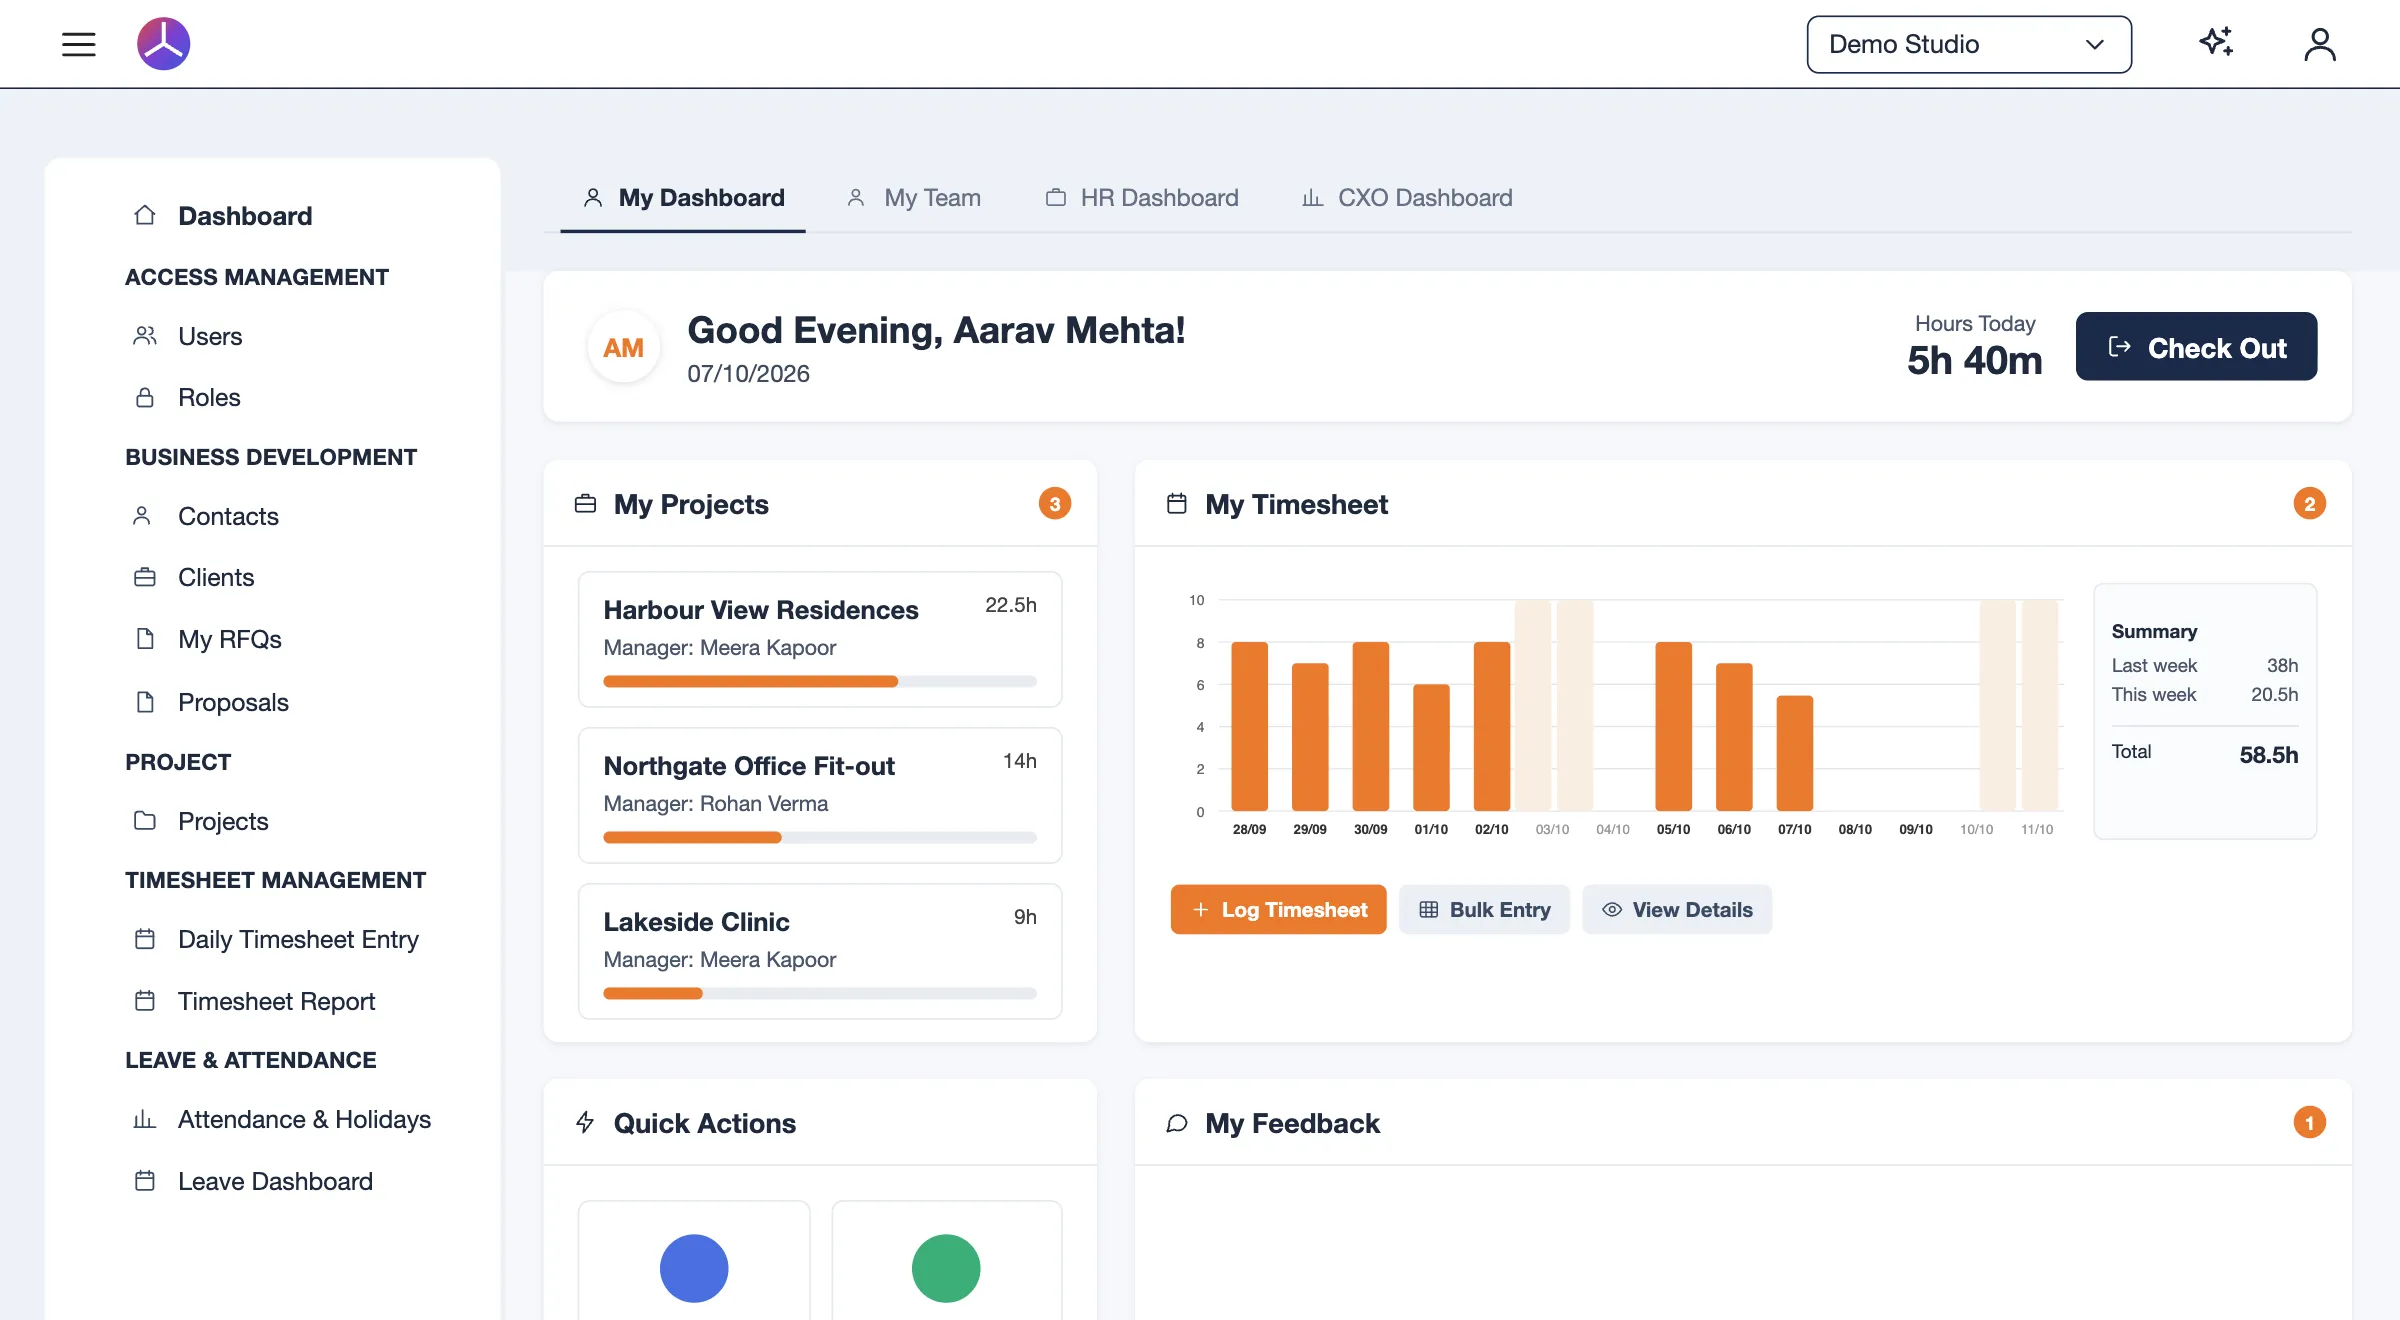Click the Check Out button
Screen dimensions: 2400x1320
[2196, 347]
